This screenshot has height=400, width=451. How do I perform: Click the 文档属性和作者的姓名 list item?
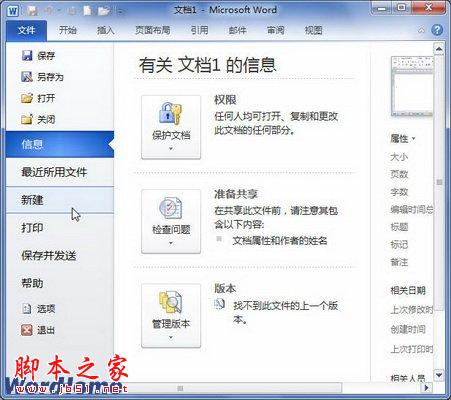pyautogui.click(x=280, y=241)
